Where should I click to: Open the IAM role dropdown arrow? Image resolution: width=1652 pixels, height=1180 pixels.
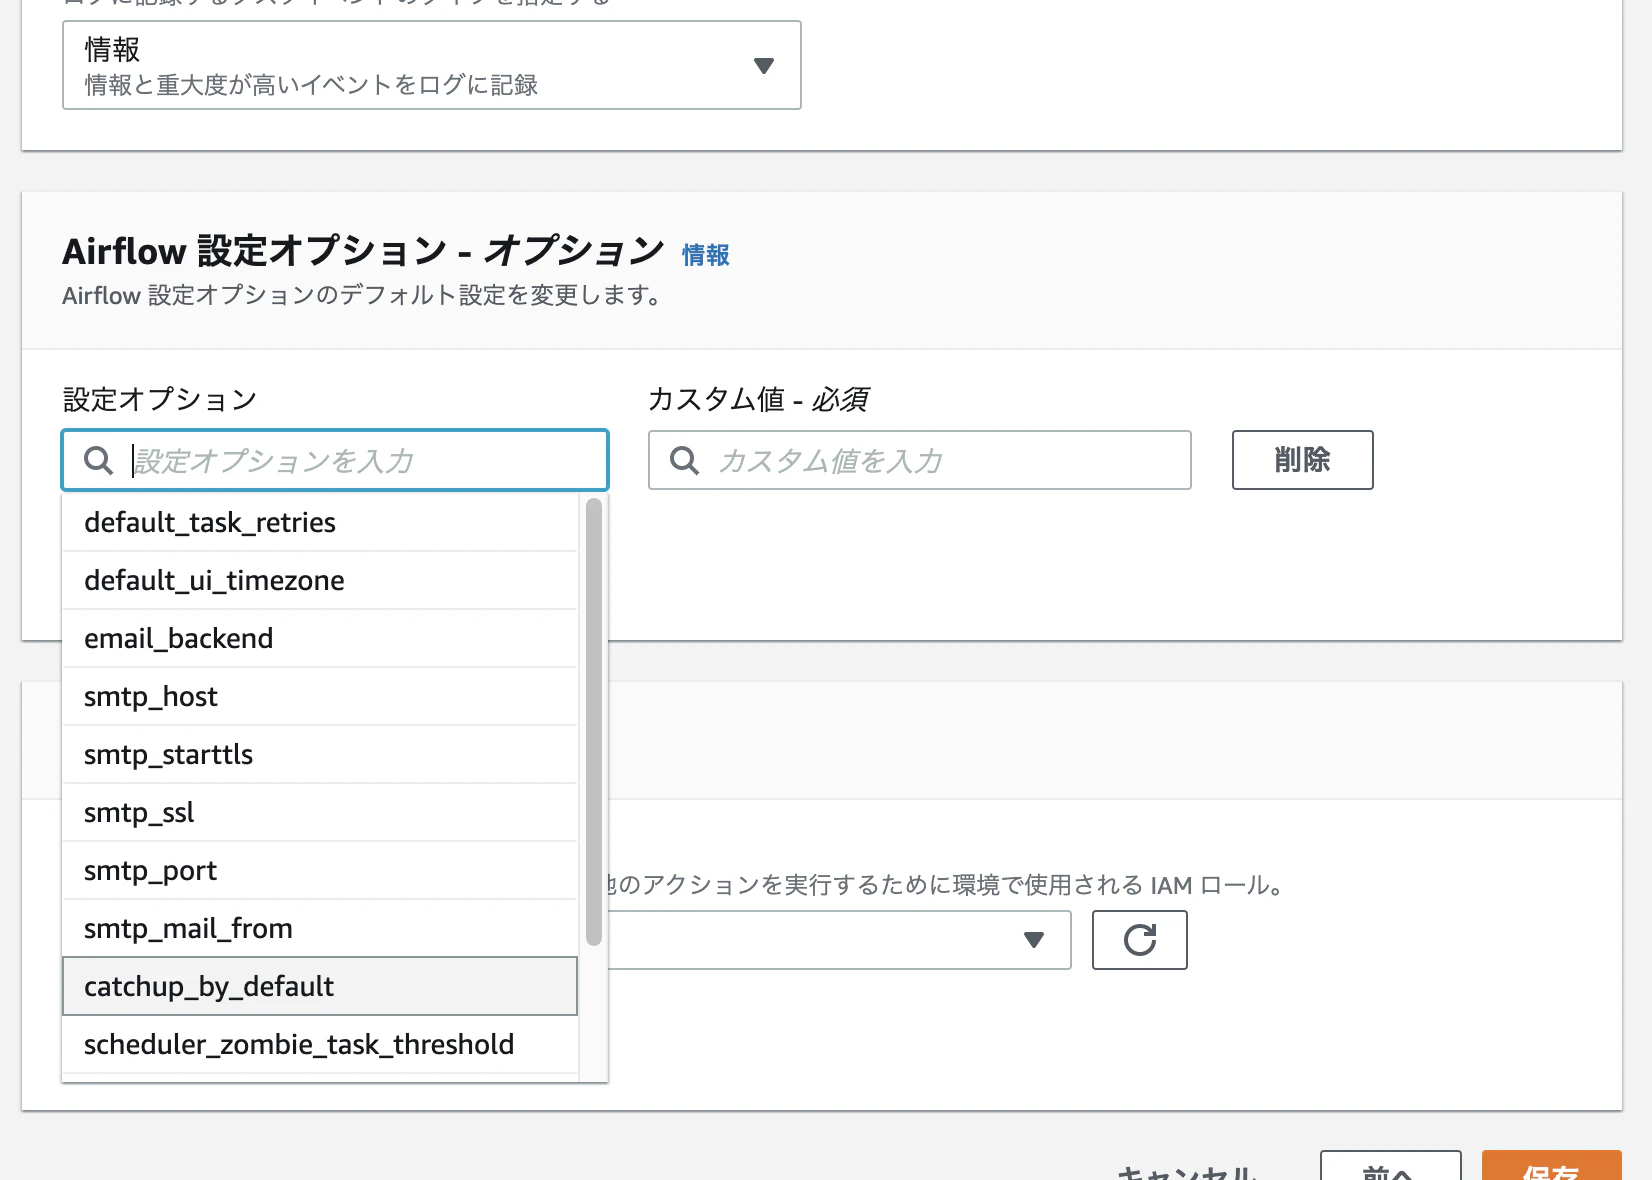[1034, 940]
